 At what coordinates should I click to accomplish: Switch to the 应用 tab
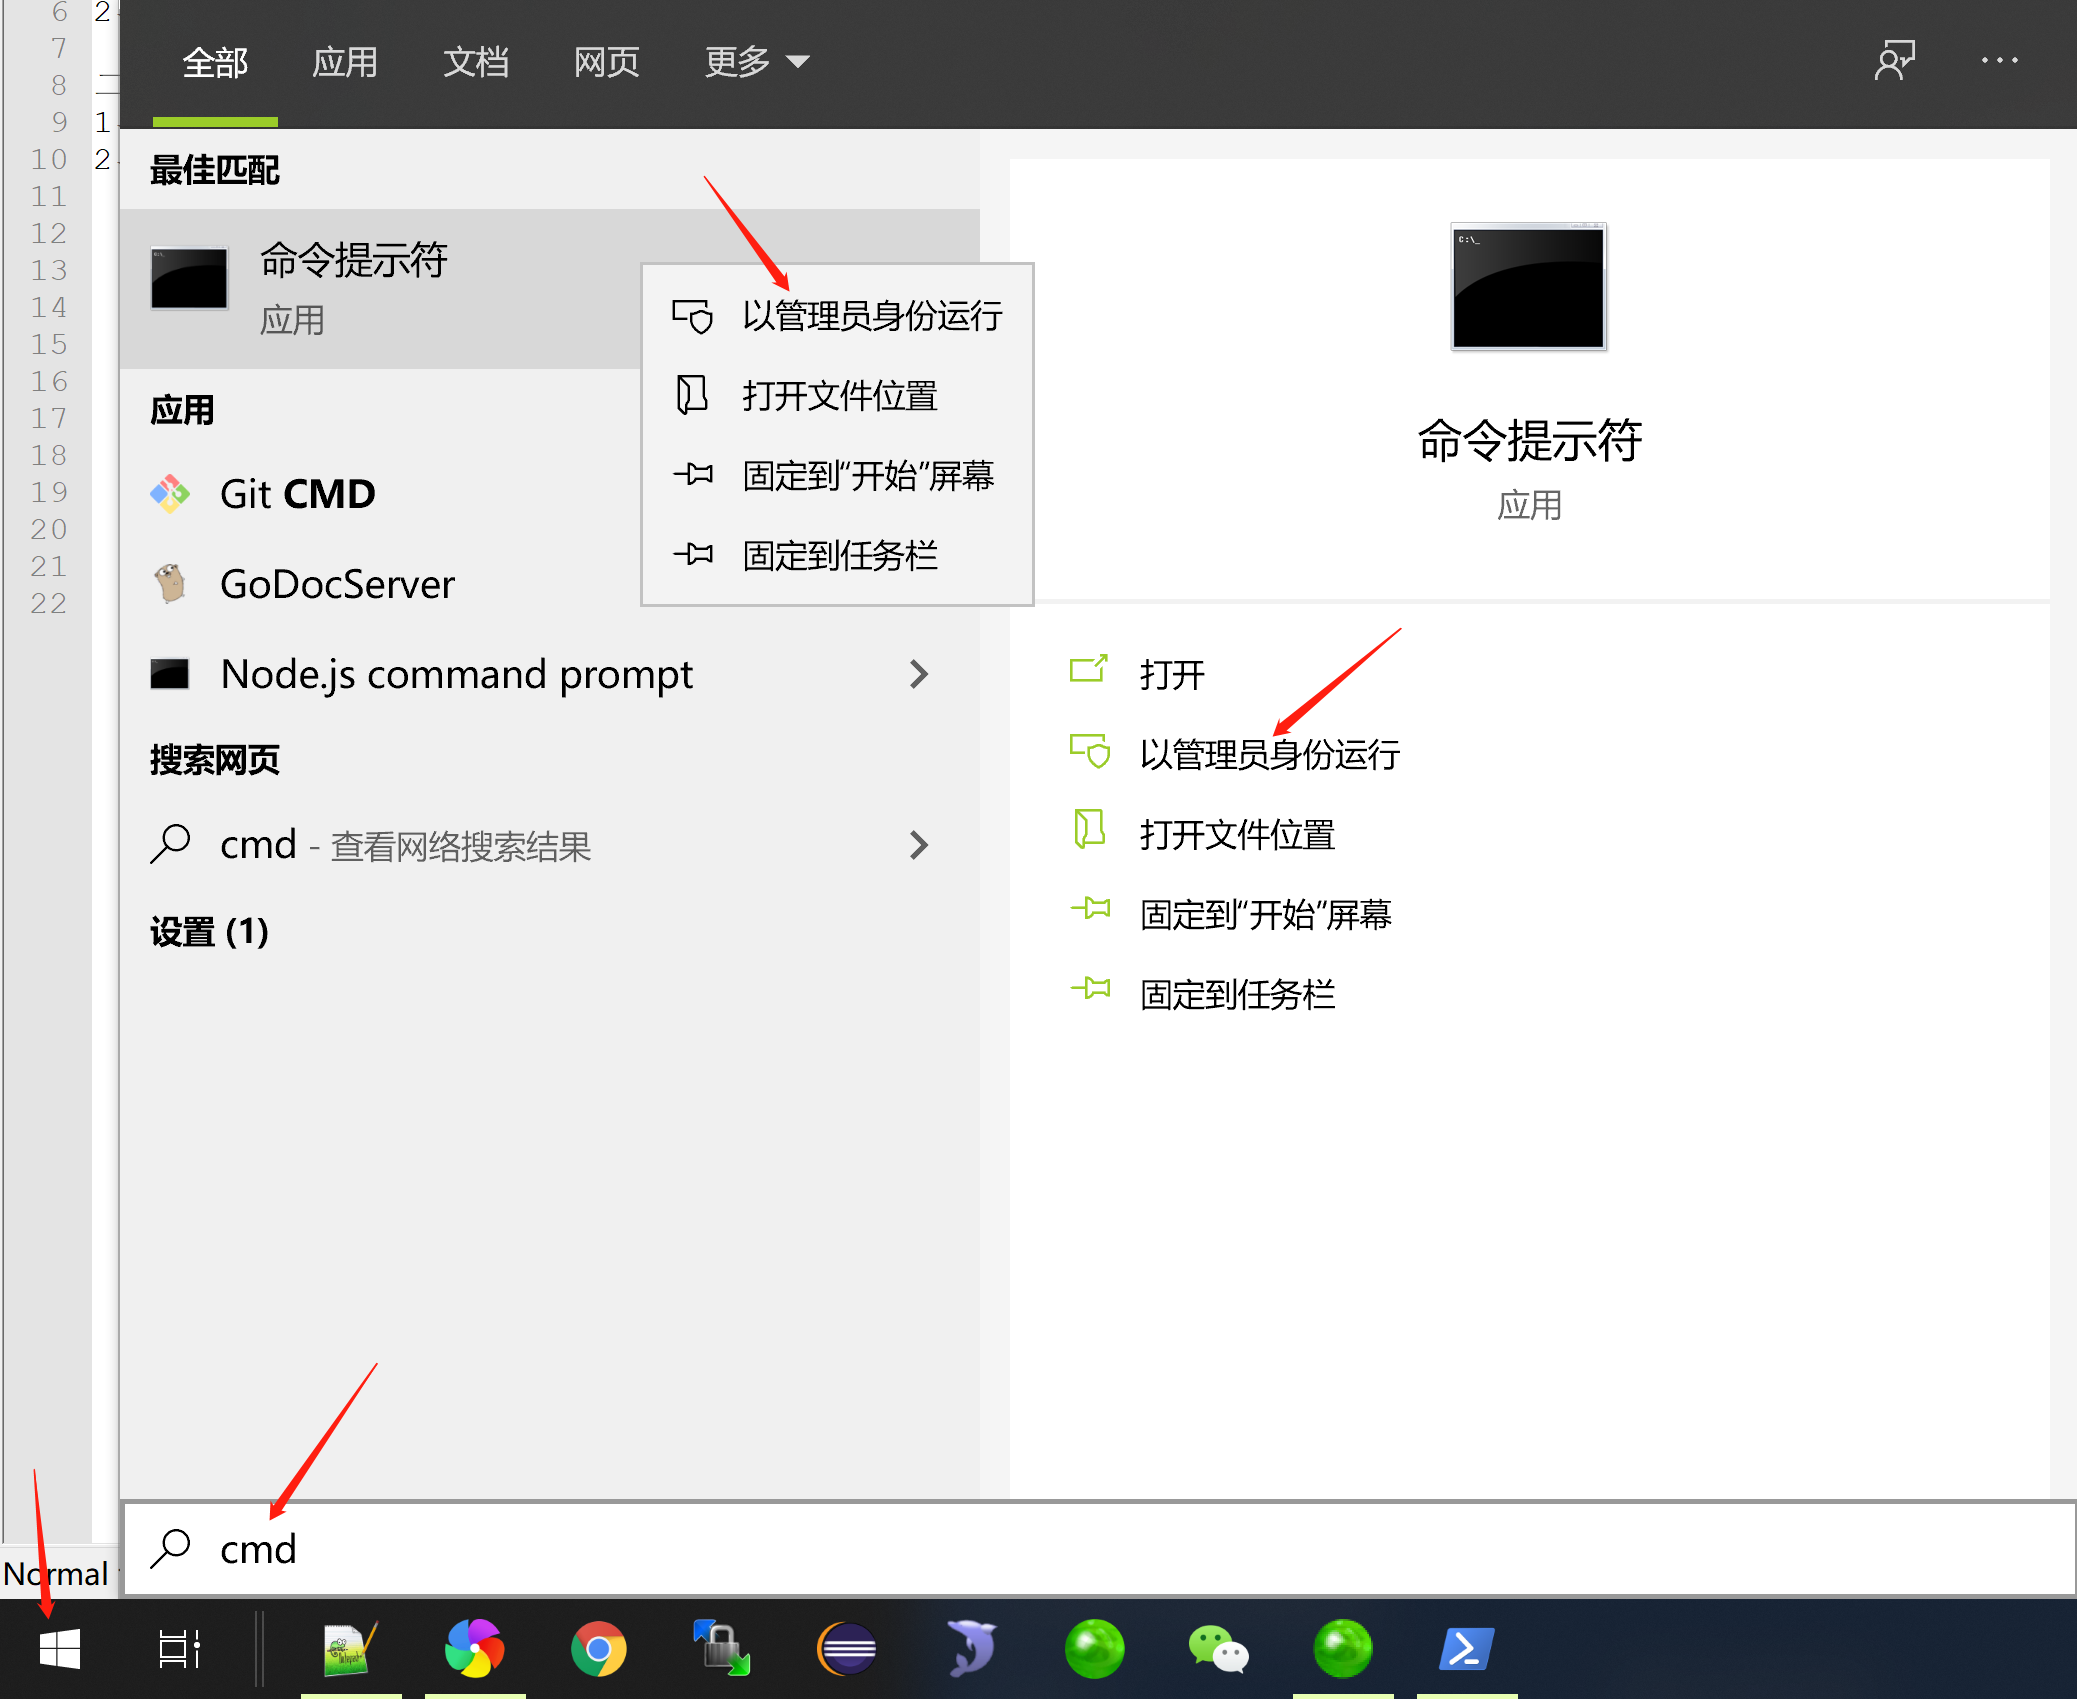tap(345, 62)
